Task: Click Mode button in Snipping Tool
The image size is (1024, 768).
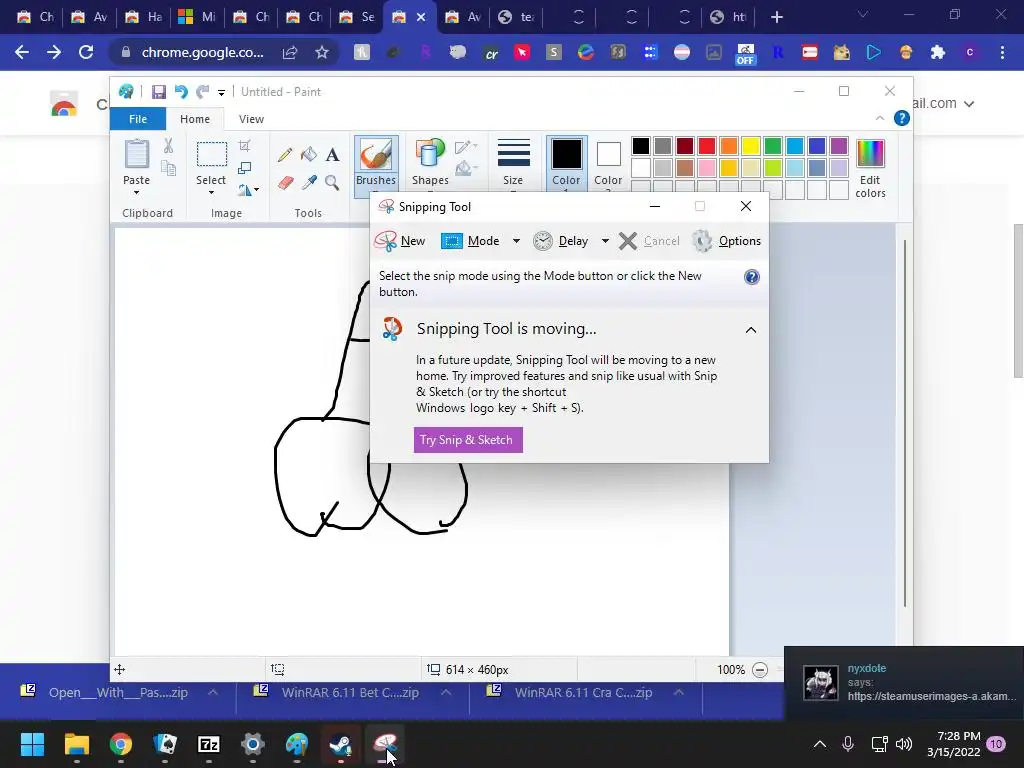Action: [x=472, y=241]
